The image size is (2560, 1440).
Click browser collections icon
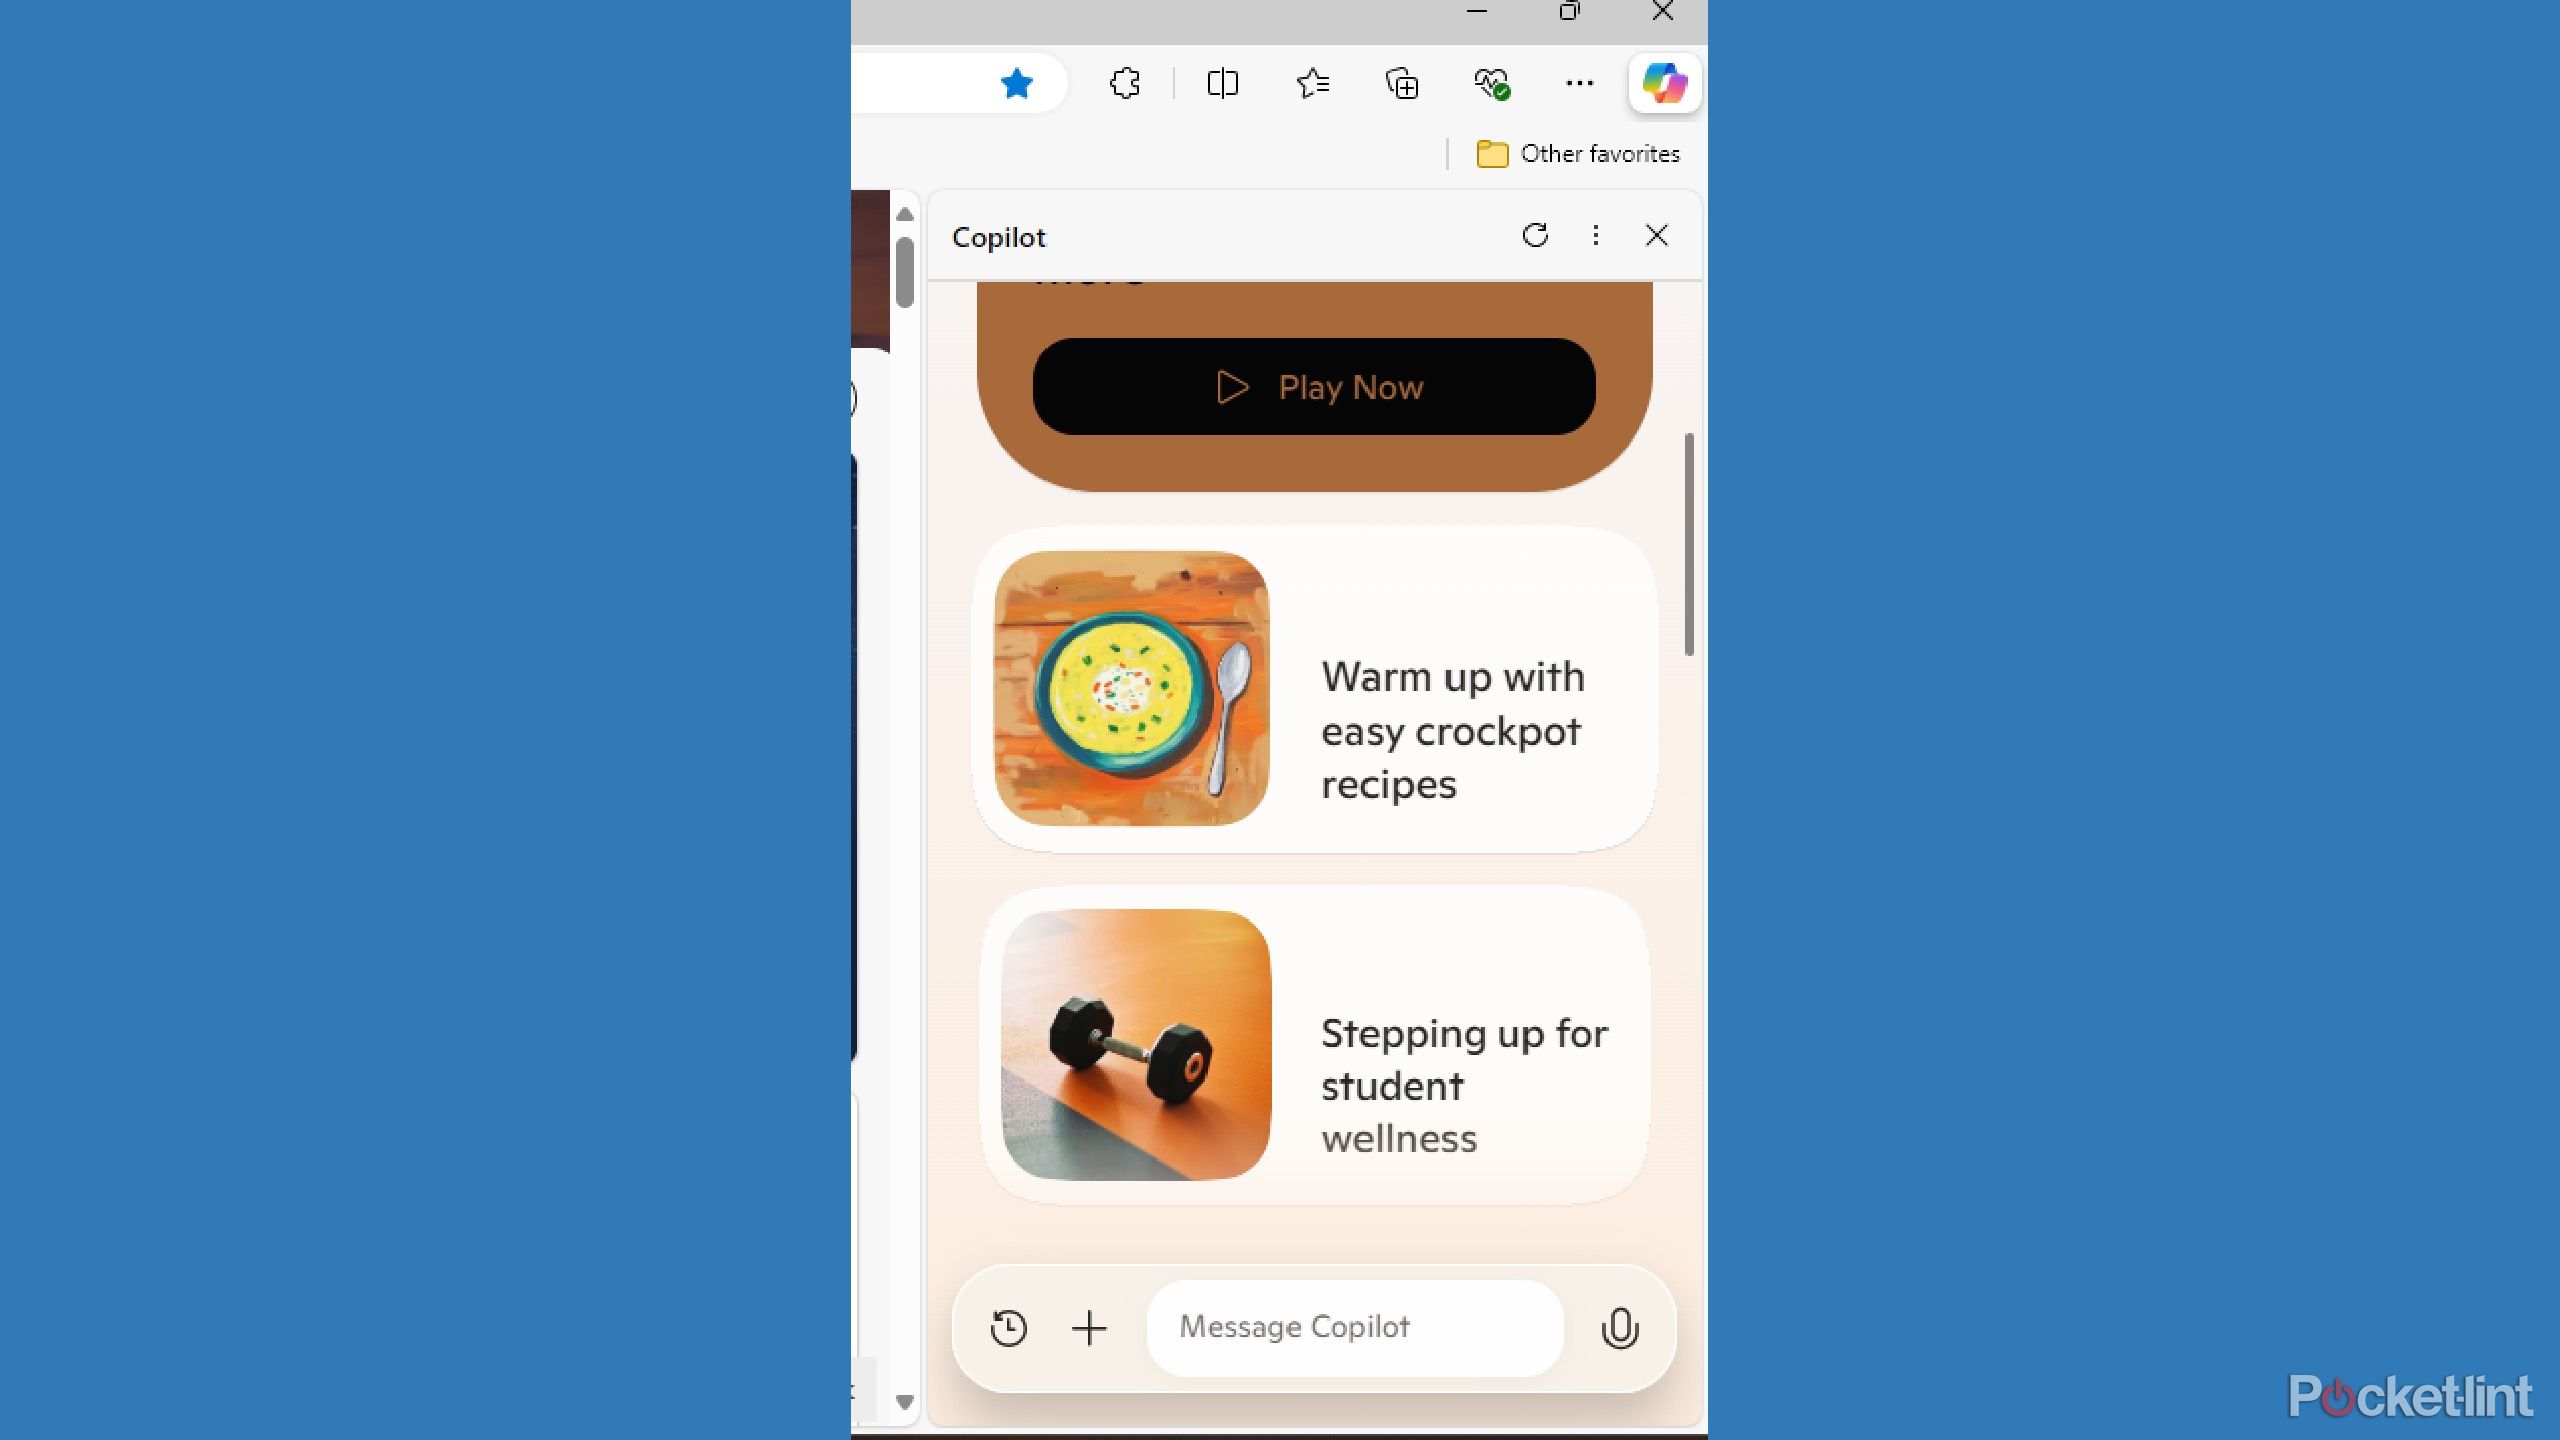click(1403, 83)
